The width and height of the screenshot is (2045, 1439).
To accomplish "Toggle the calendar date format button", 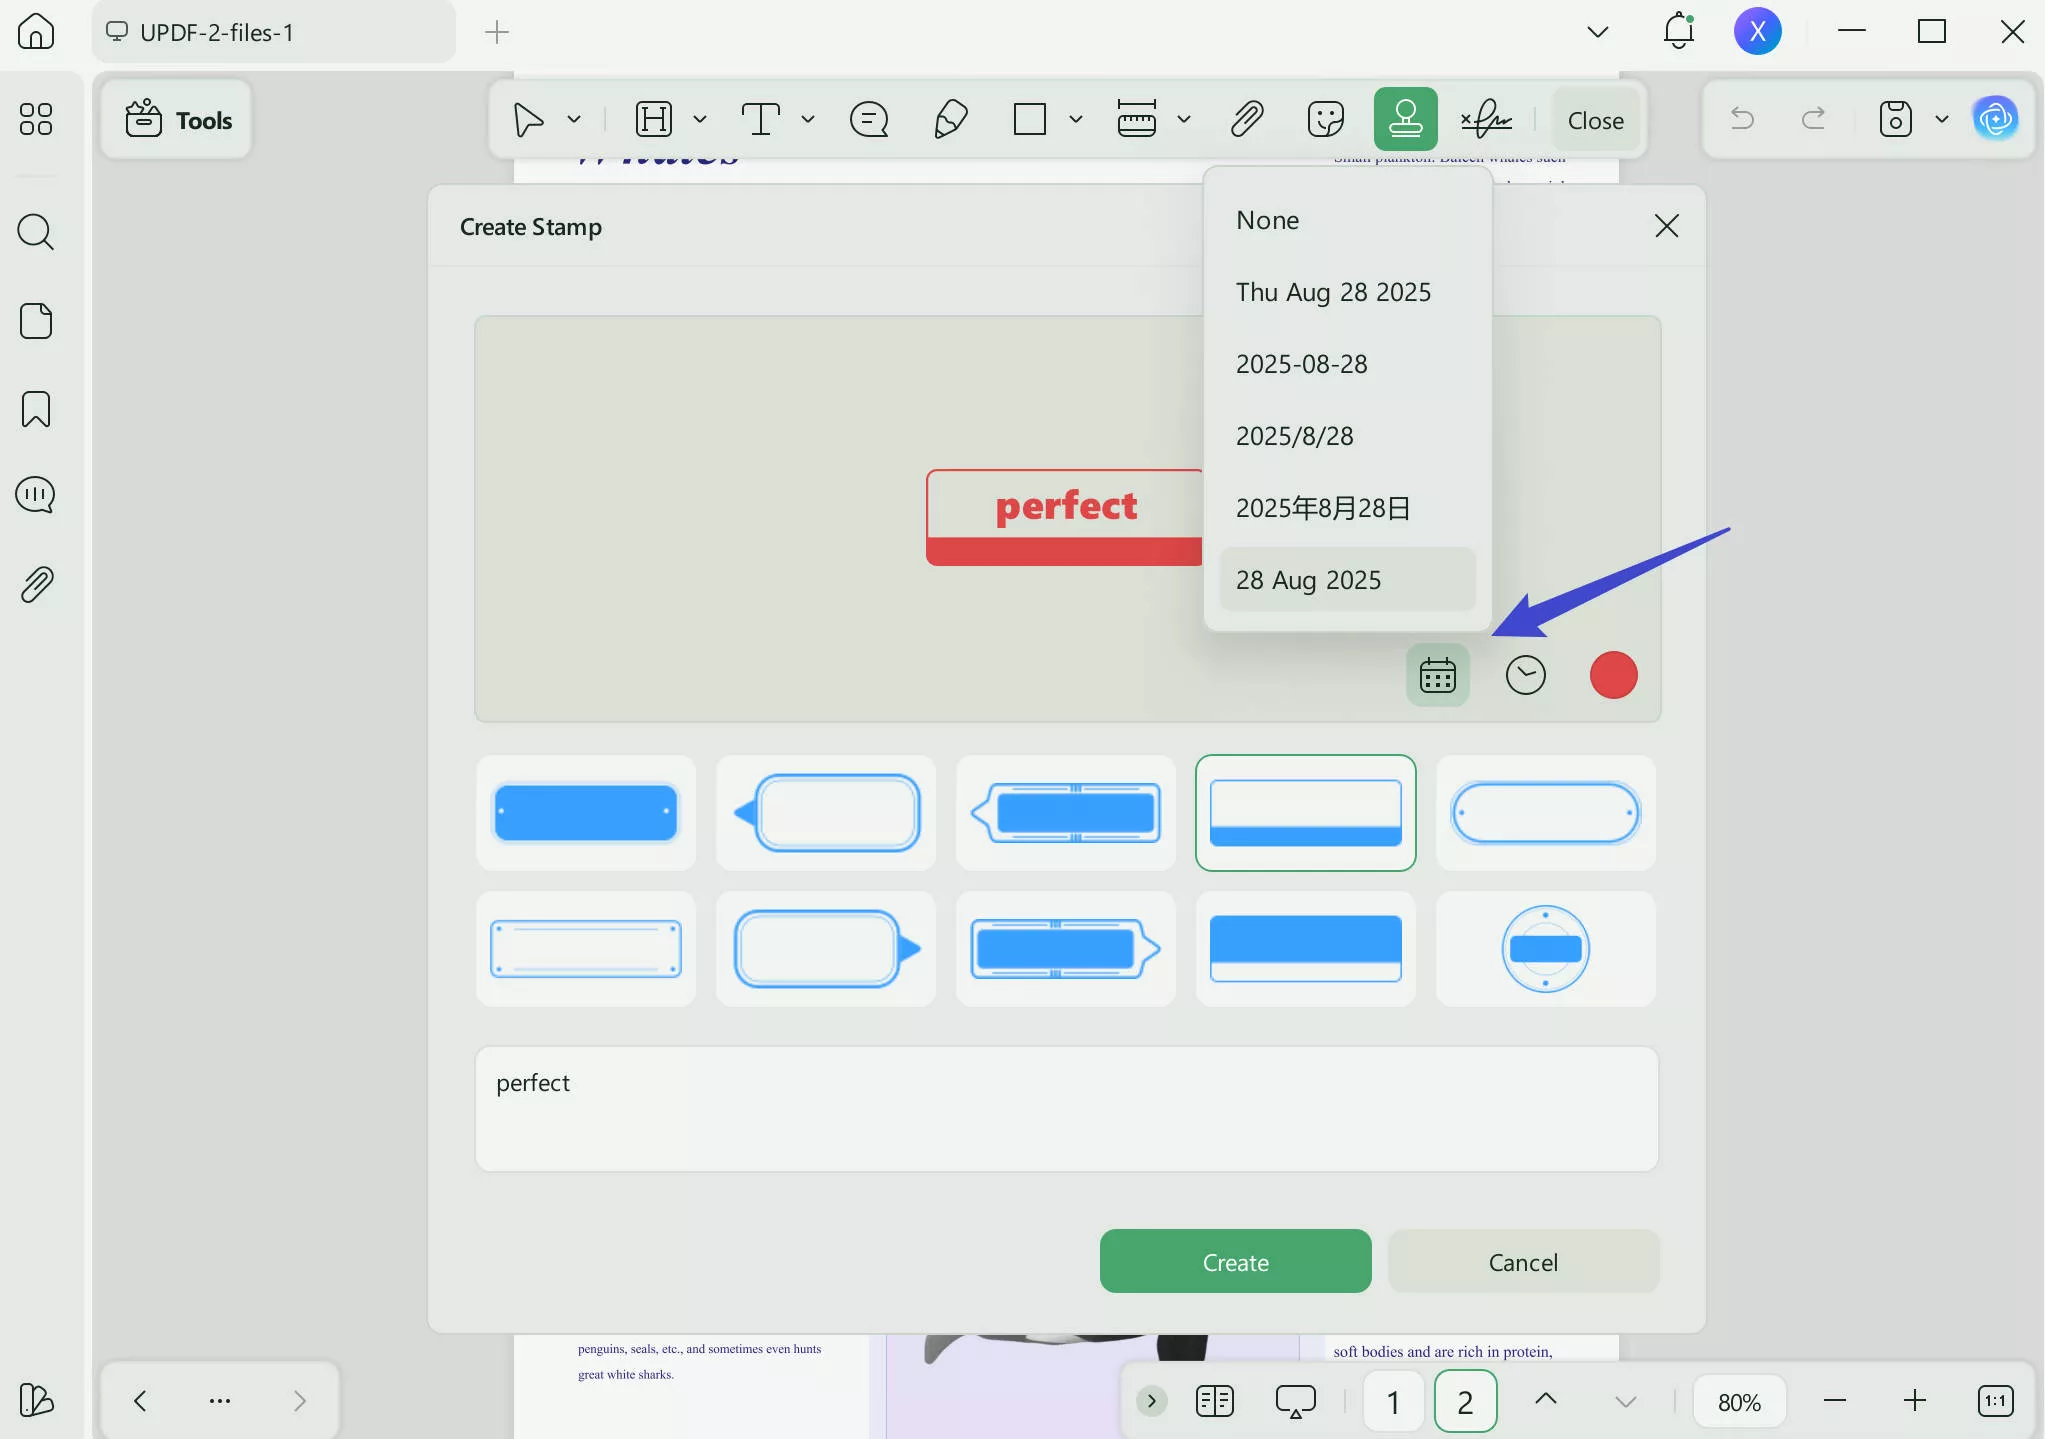I will tap(1437, 675).
